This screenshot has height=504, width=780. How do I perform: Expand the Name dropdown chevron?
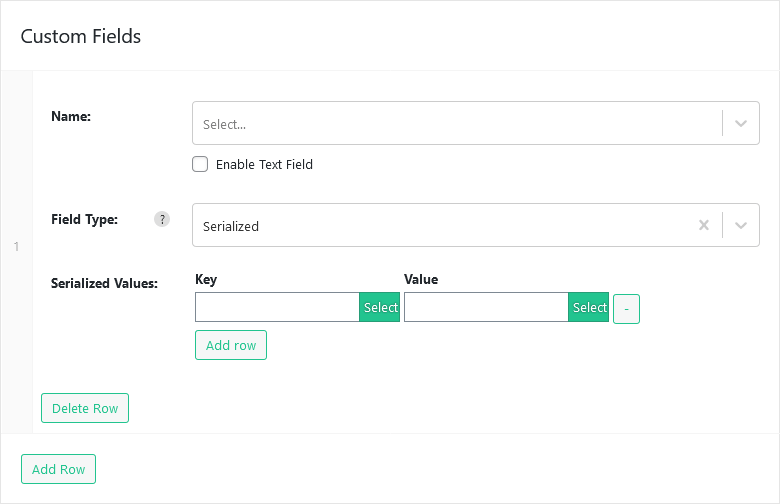tap(741, 123)
